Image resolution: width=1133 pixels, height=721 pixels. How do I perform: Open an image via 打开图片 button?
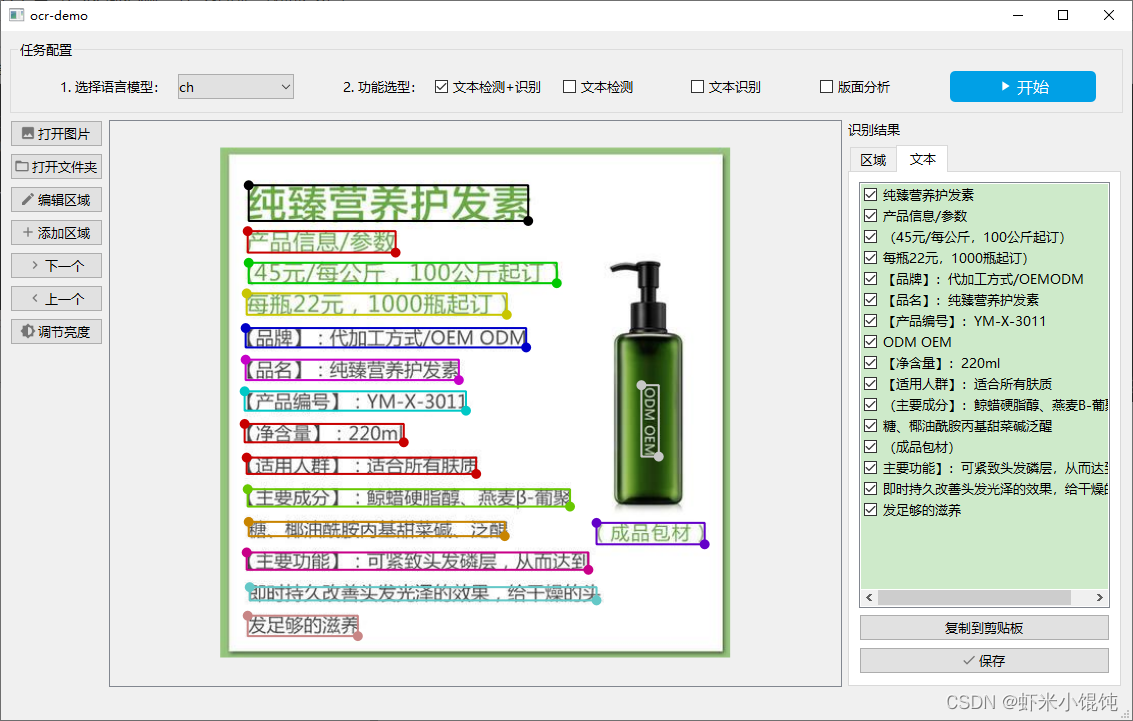point(55,133)
